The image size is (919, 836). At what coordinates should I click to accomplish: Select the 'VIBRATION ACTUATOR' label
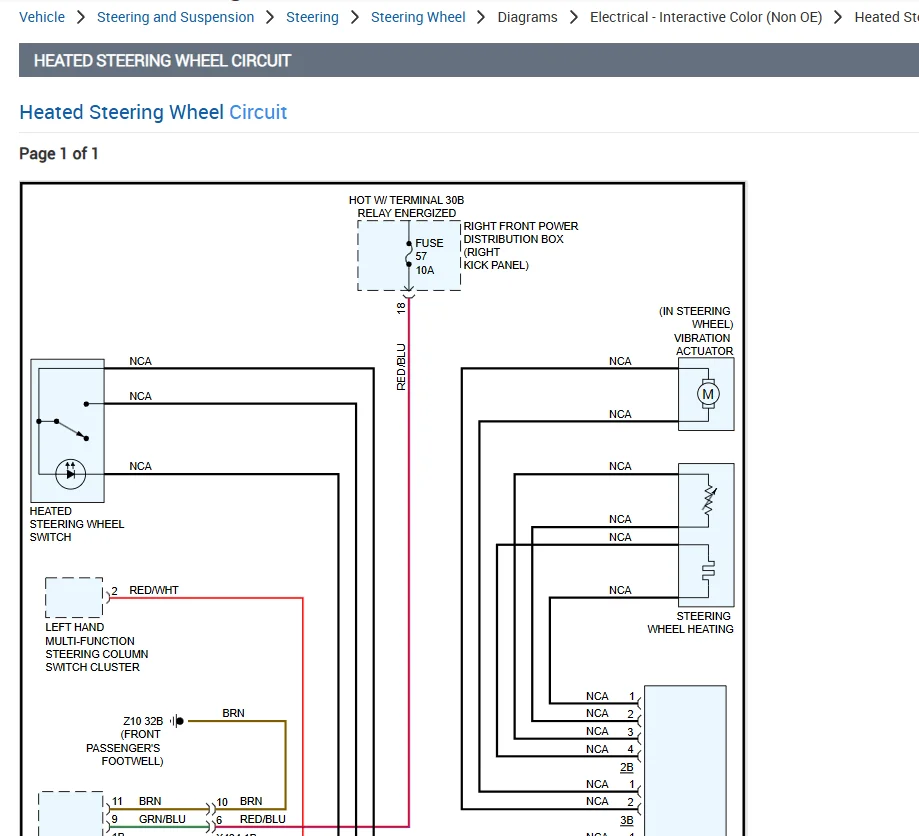point(703,345)
